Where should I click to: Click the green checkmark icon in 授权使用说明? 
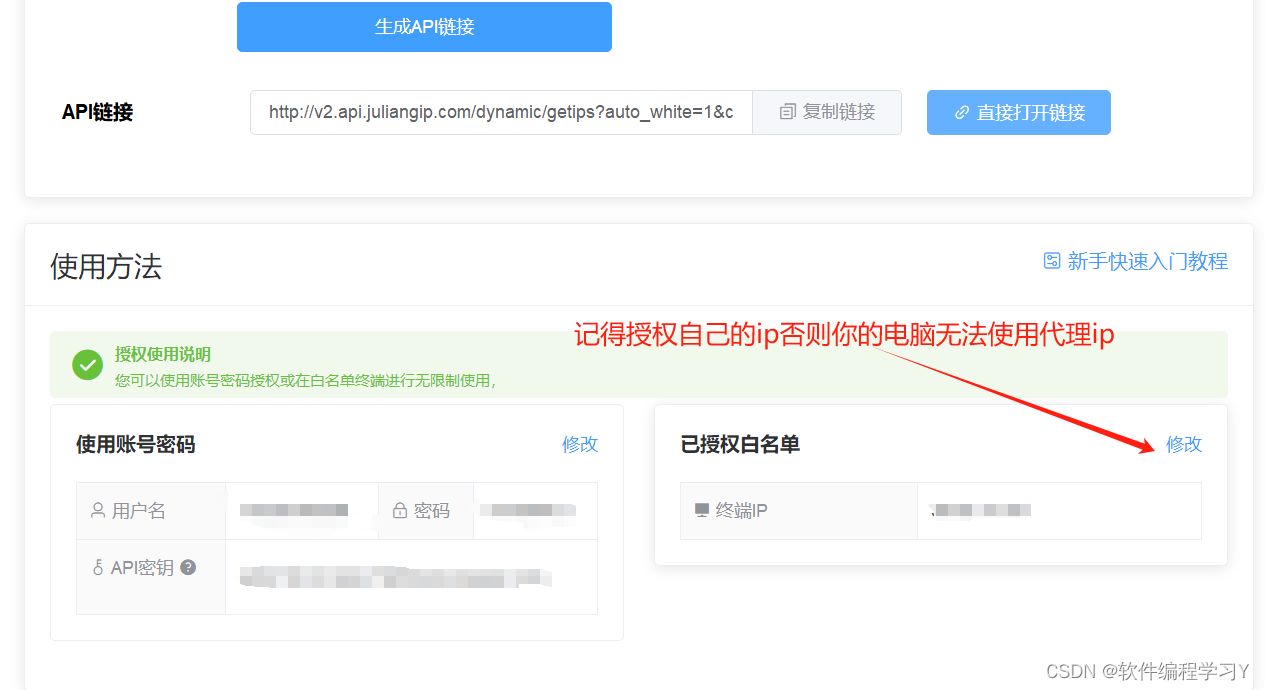[87, 365]
